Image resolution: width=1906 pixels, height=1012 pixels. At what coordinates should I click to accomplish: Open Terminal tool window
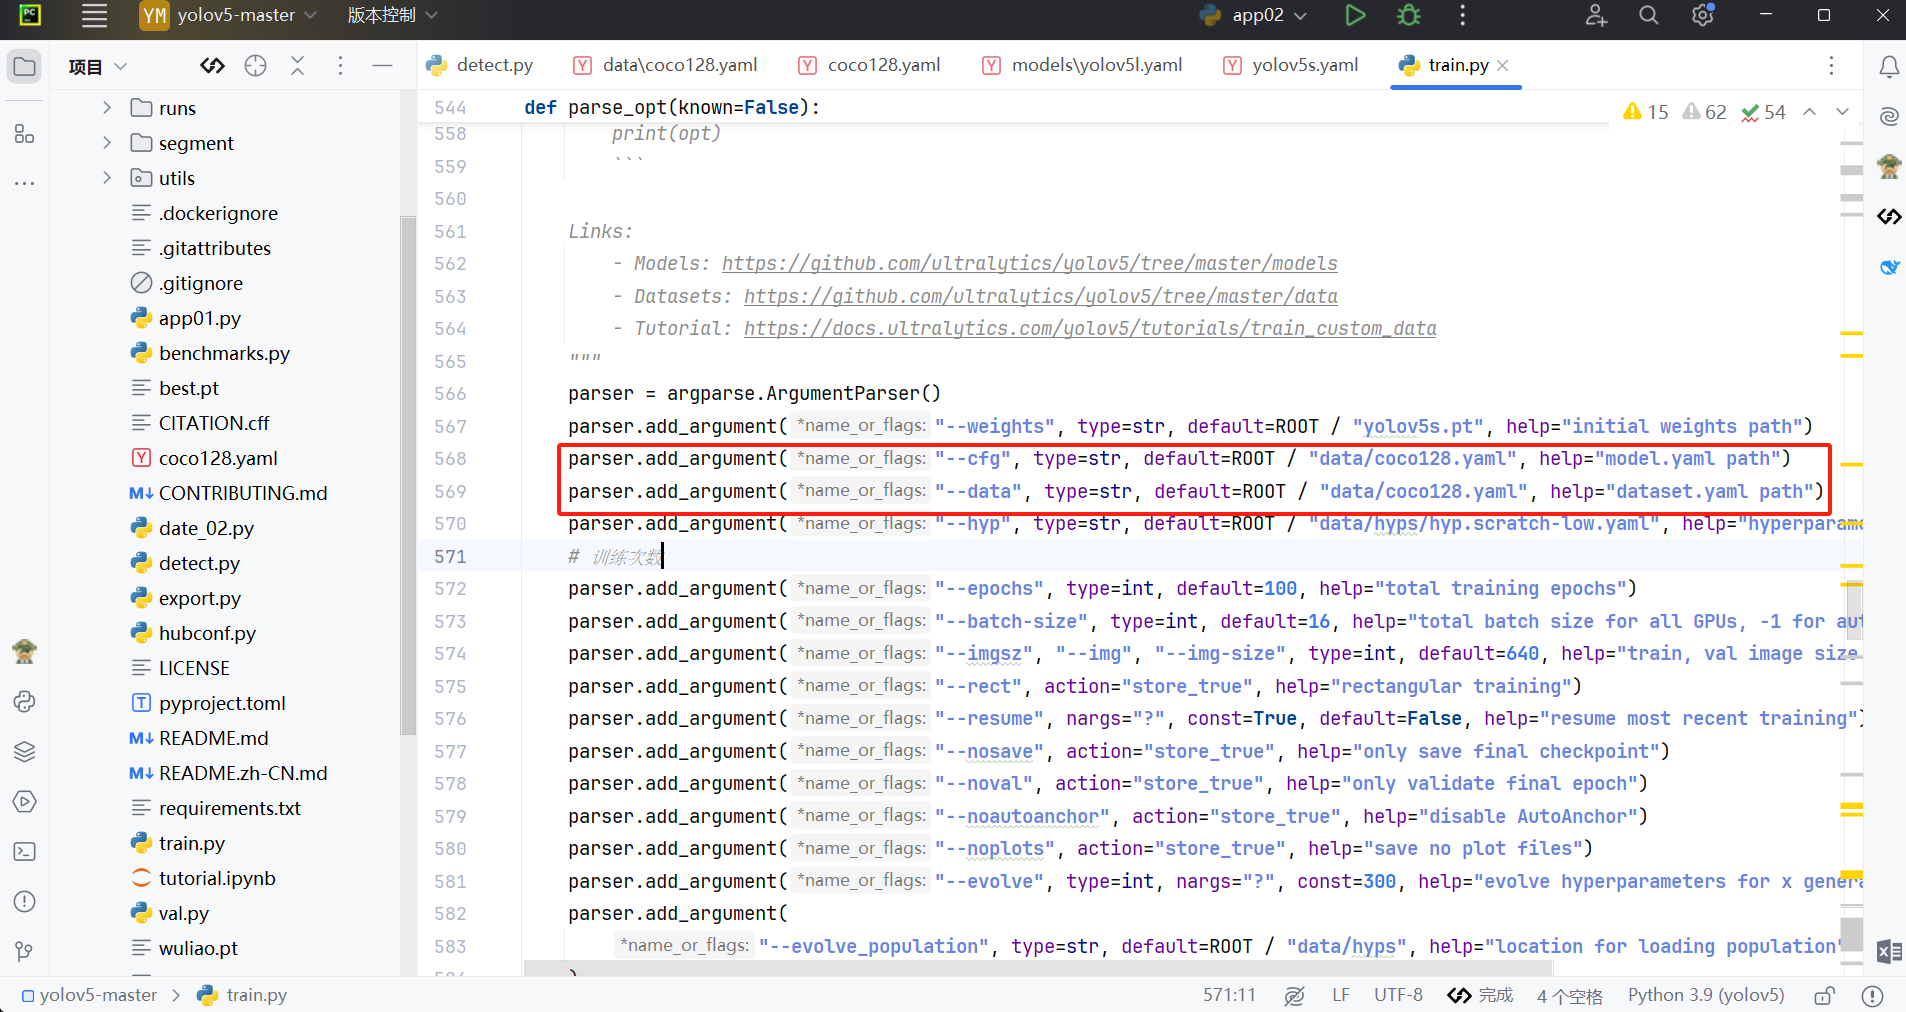(24, 851)
